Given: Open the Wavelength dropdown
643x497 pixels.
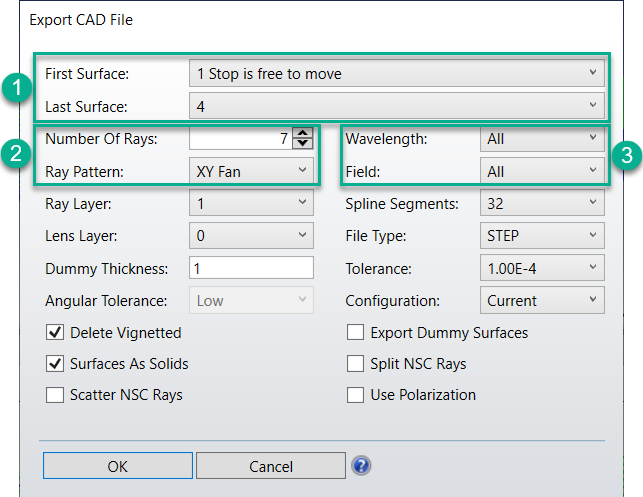Looking at the screenshot, I should pos(542,139).
